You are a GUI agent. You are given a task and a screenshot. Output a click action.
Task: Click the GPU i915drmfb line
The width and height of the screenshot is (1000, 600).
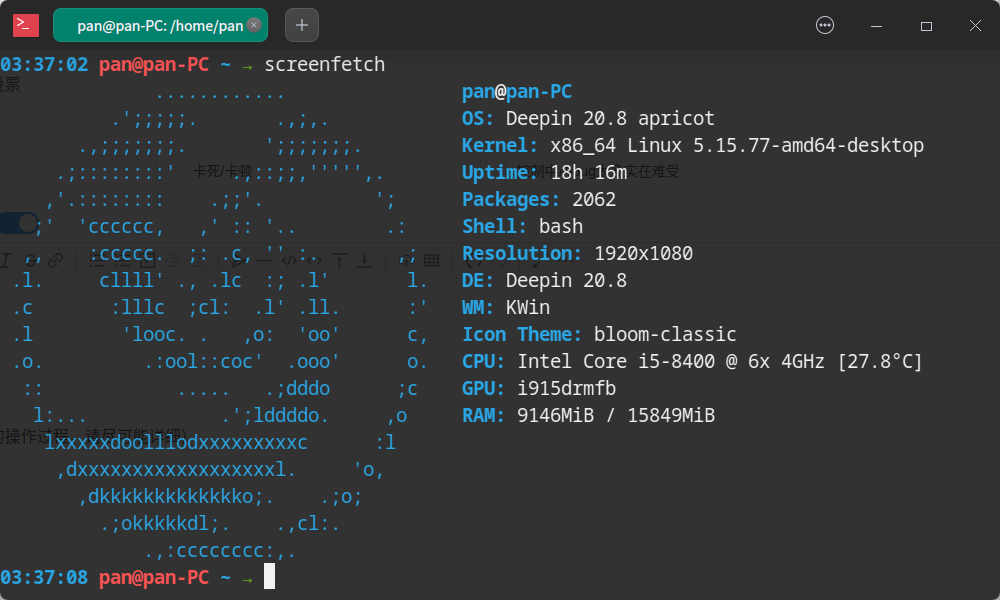coord(539,389)
